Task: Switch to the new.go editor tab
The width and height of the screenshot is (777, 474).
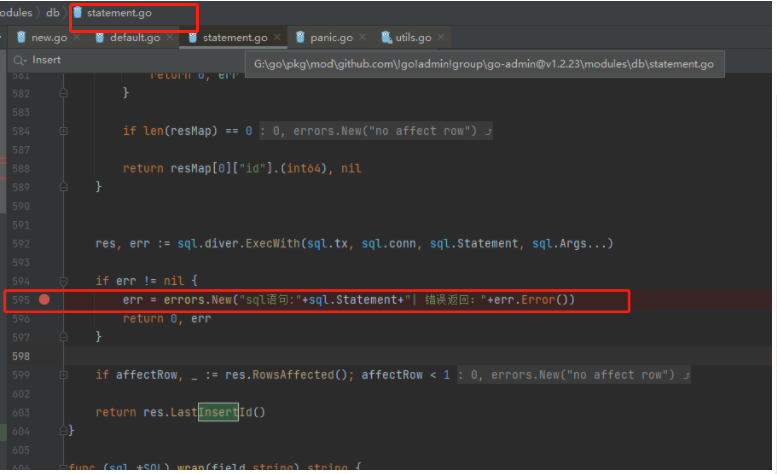Action: pyautogui.click(x=42, y=38)
